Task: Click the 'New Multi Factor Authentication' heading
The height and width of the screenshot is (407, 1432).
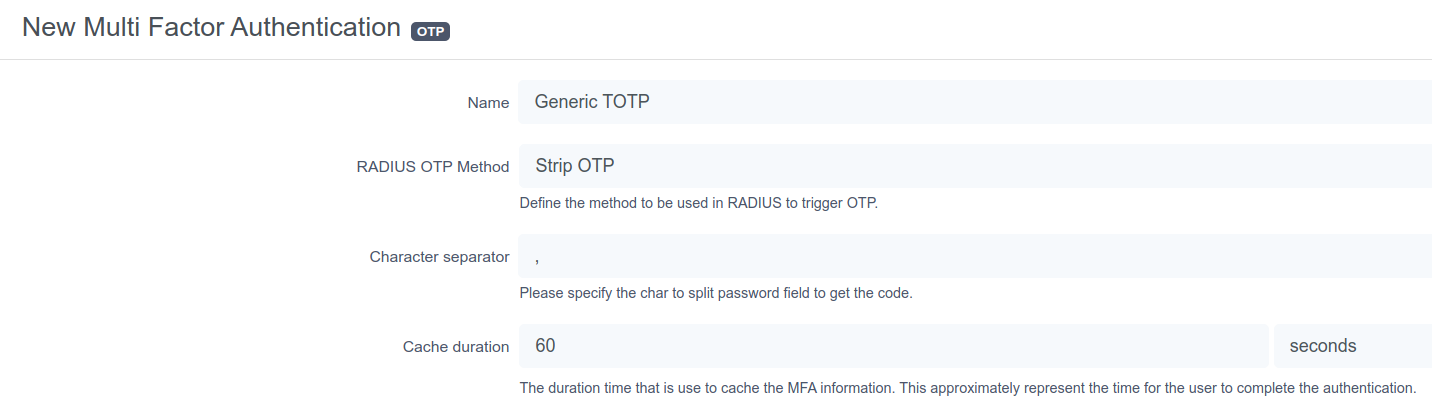Action: (211, 28)
